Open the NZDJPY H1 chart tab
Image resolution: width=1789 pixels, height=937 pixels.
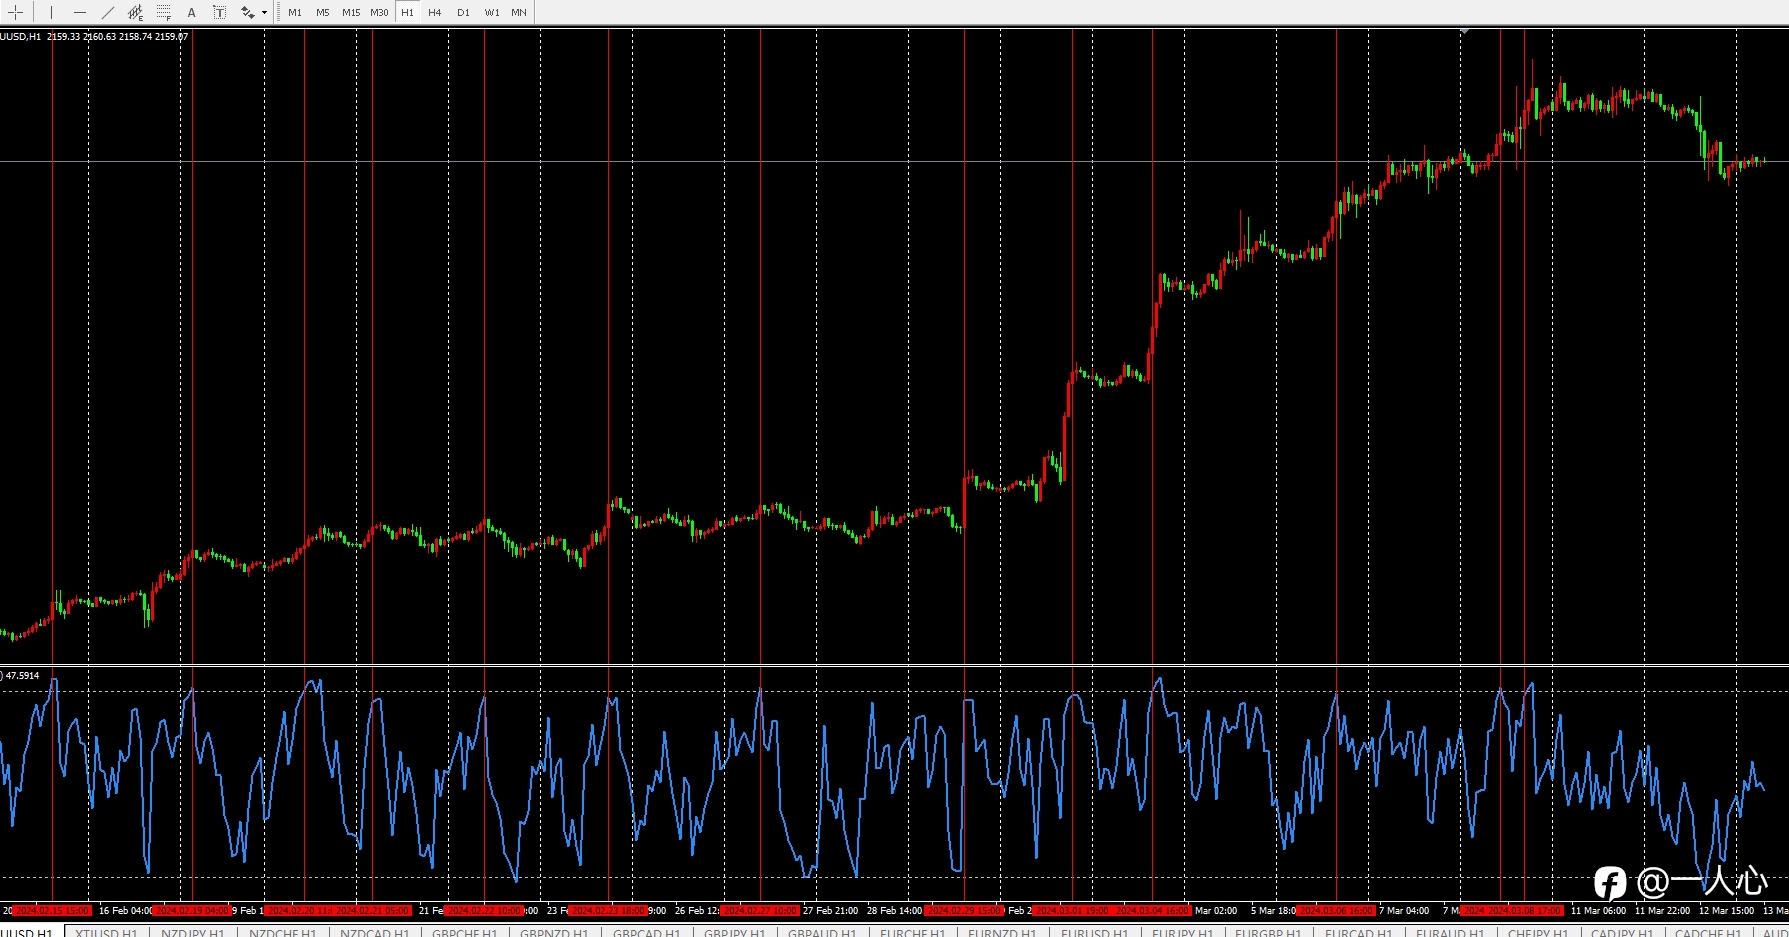pos(193,932)
